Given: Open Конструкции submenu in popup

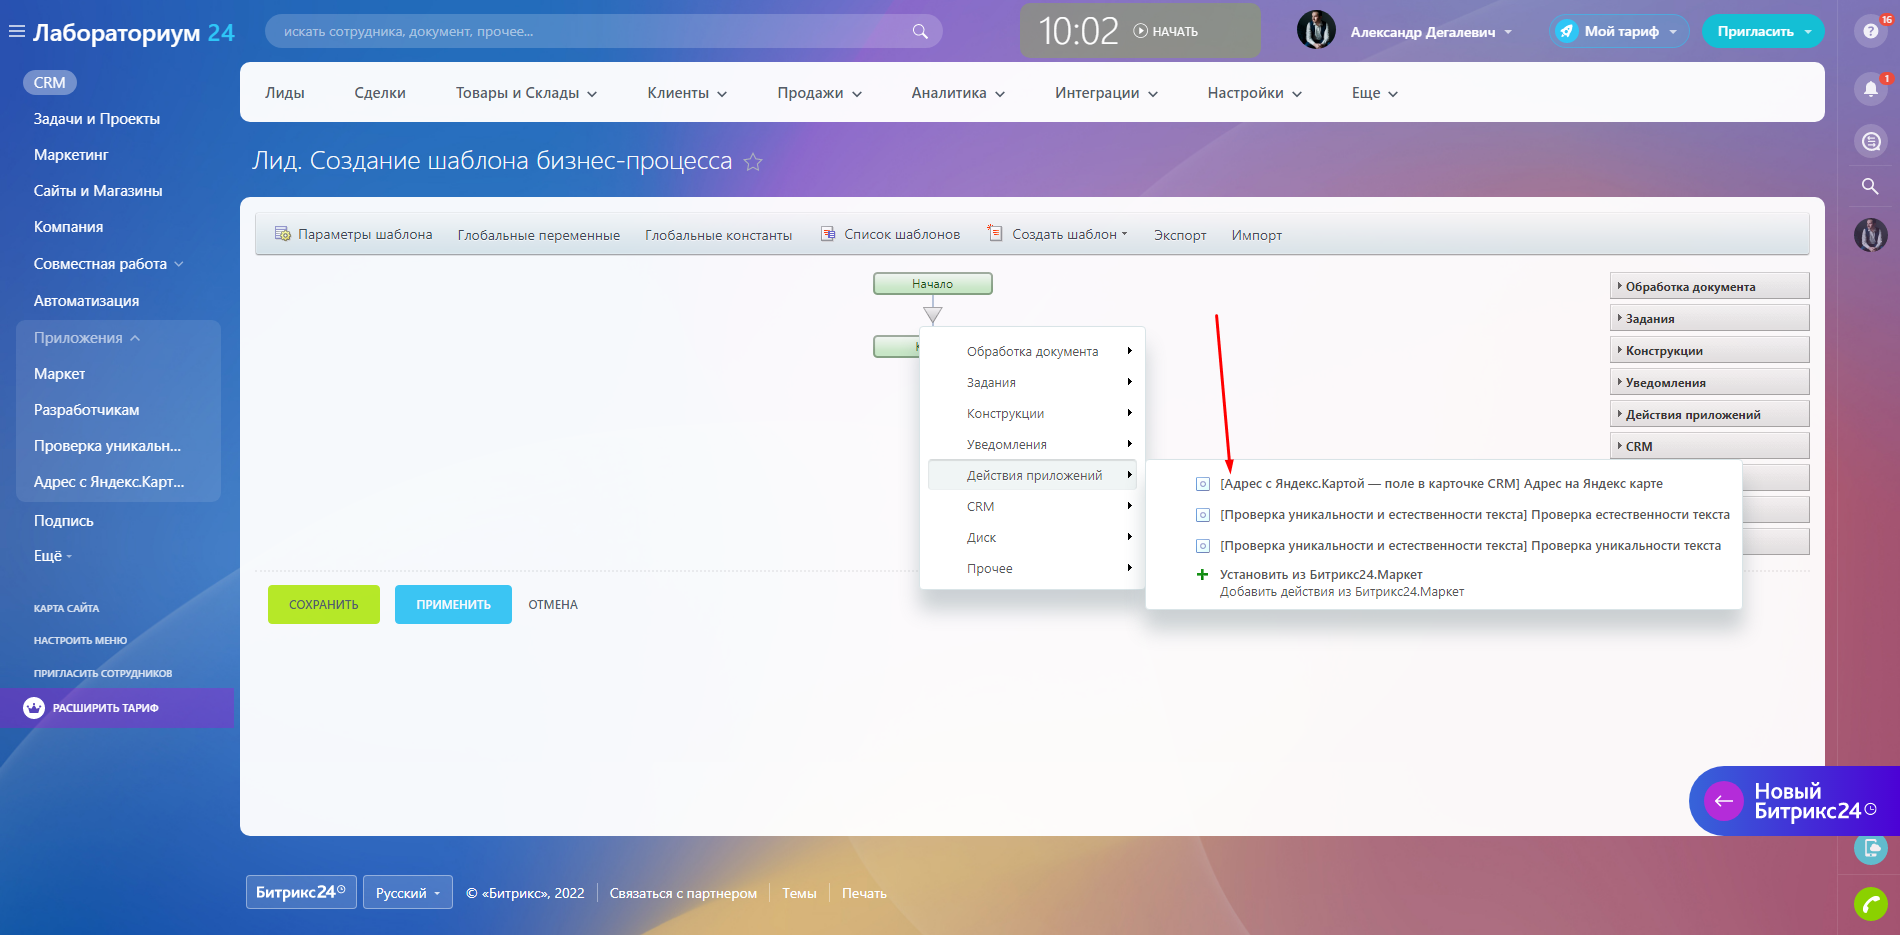Looking at the screenshot, I should click(x=1032, y=413).
